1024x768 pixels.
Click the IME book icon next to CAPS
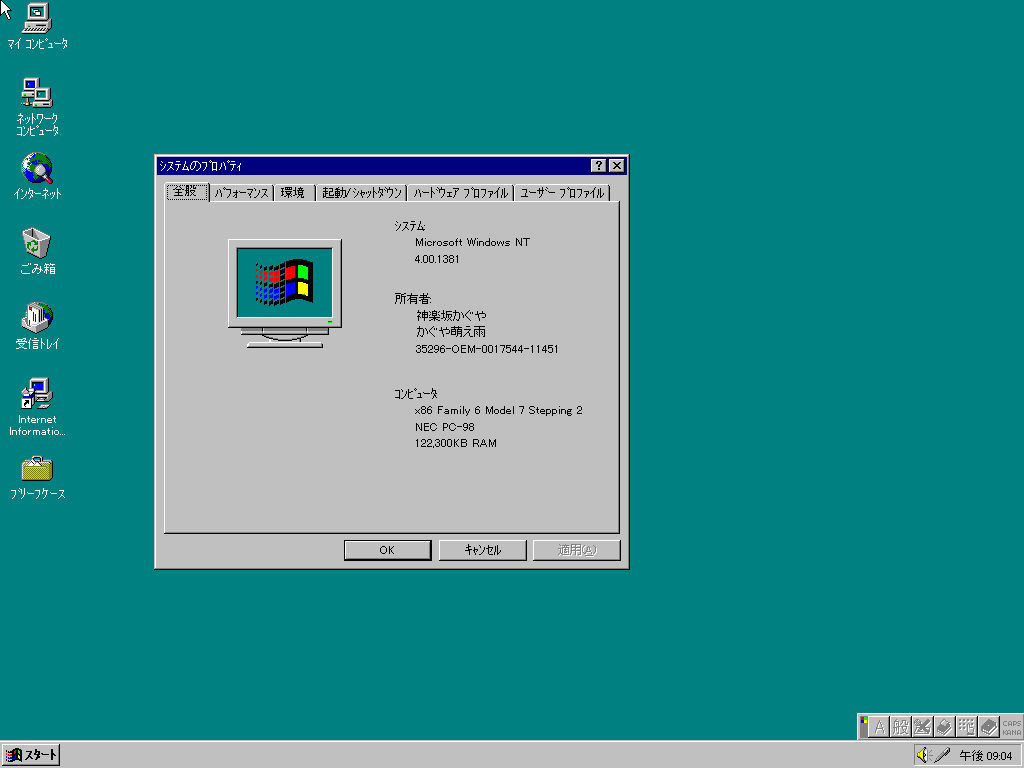[x=989, y=727]
